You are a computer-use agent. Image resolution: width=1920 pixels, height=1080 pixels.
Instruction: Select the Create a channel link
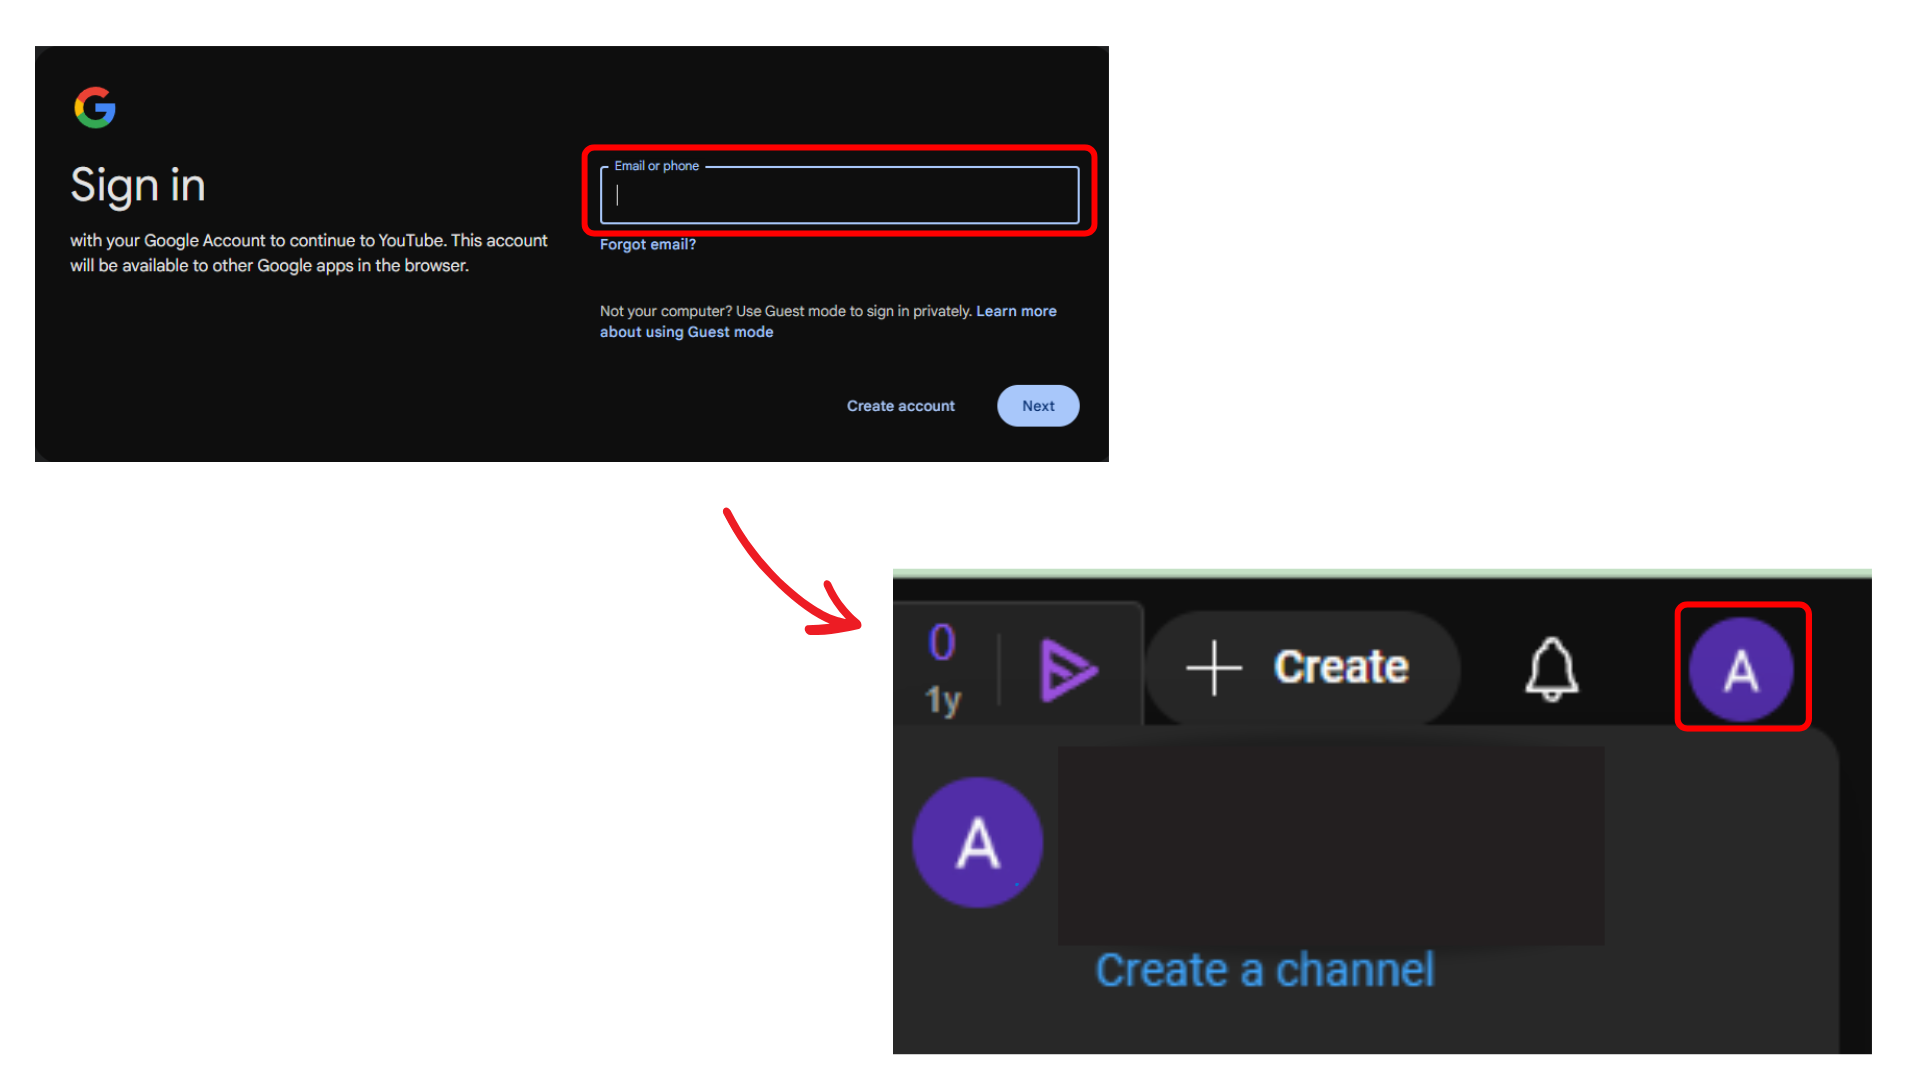tap(1264, 970)
